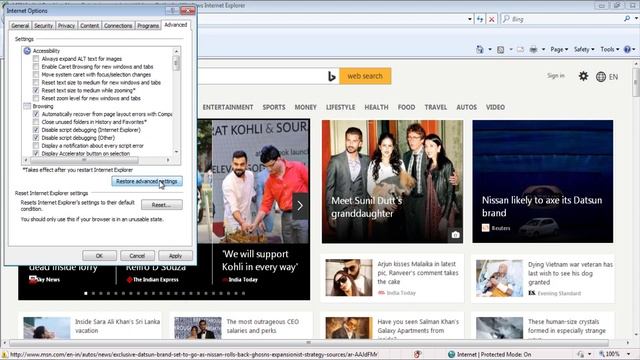Image resolution: width=640 pixels, height=360 pixels.
Task: Click the camera gallery icon on Sunil Dutt photo
Action: coord(455,235)
